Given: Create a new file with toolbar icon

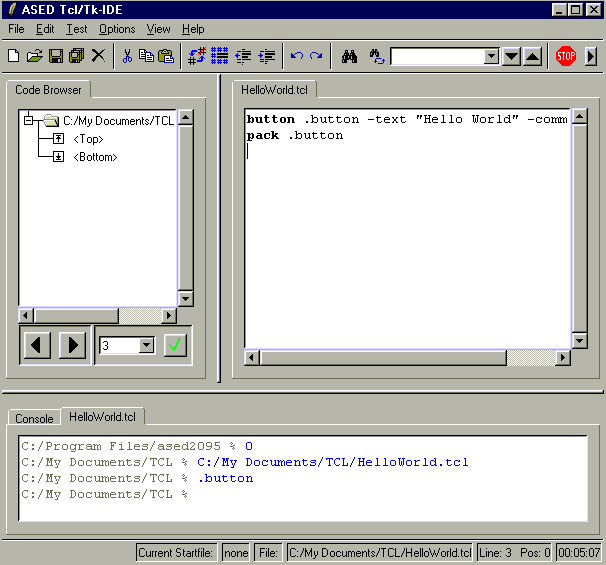Looking at the screenshot, I should pyautogui.click(x=14, y=56).
